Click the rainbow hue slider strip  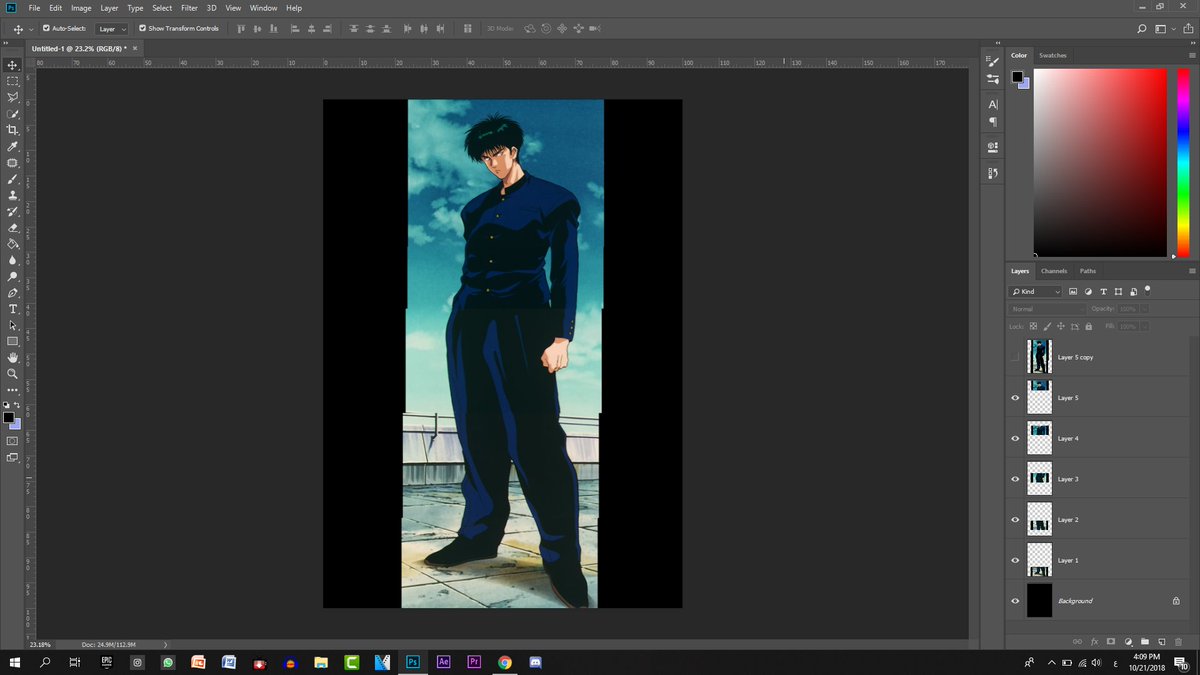click(x=1184, y=163)
